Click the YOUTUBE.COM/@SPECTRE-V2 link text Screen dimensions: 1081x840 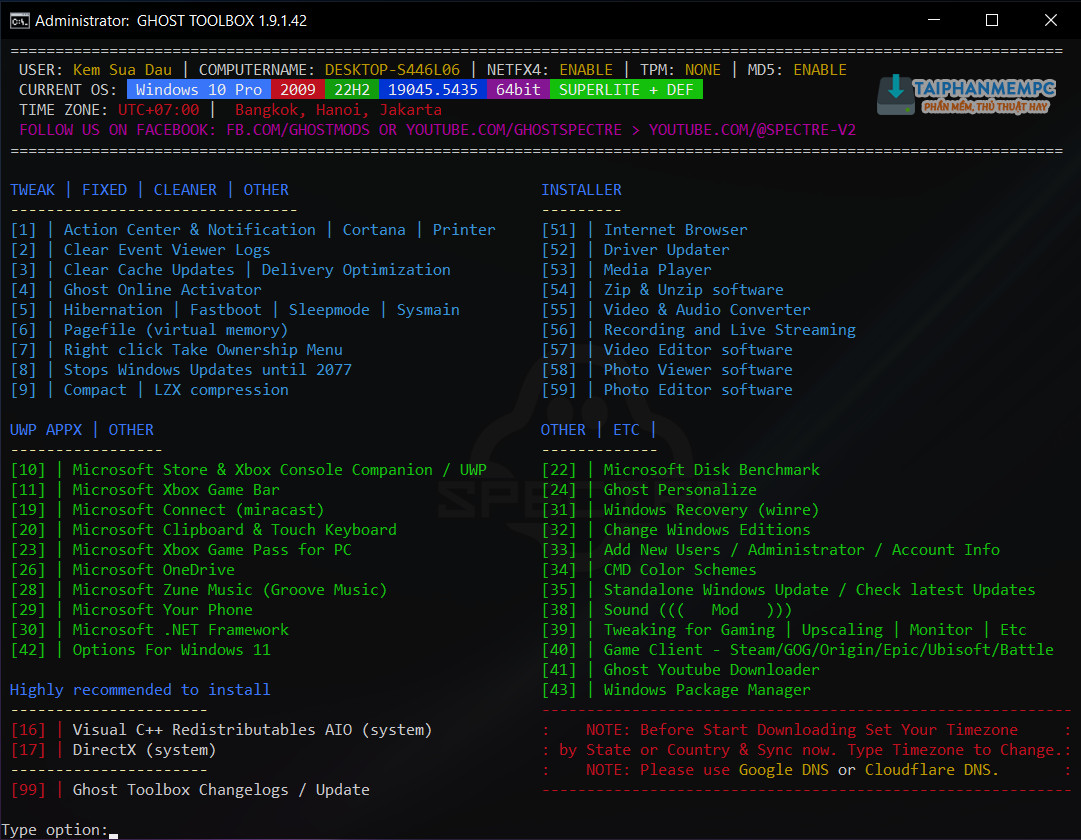tap(752, 130)
